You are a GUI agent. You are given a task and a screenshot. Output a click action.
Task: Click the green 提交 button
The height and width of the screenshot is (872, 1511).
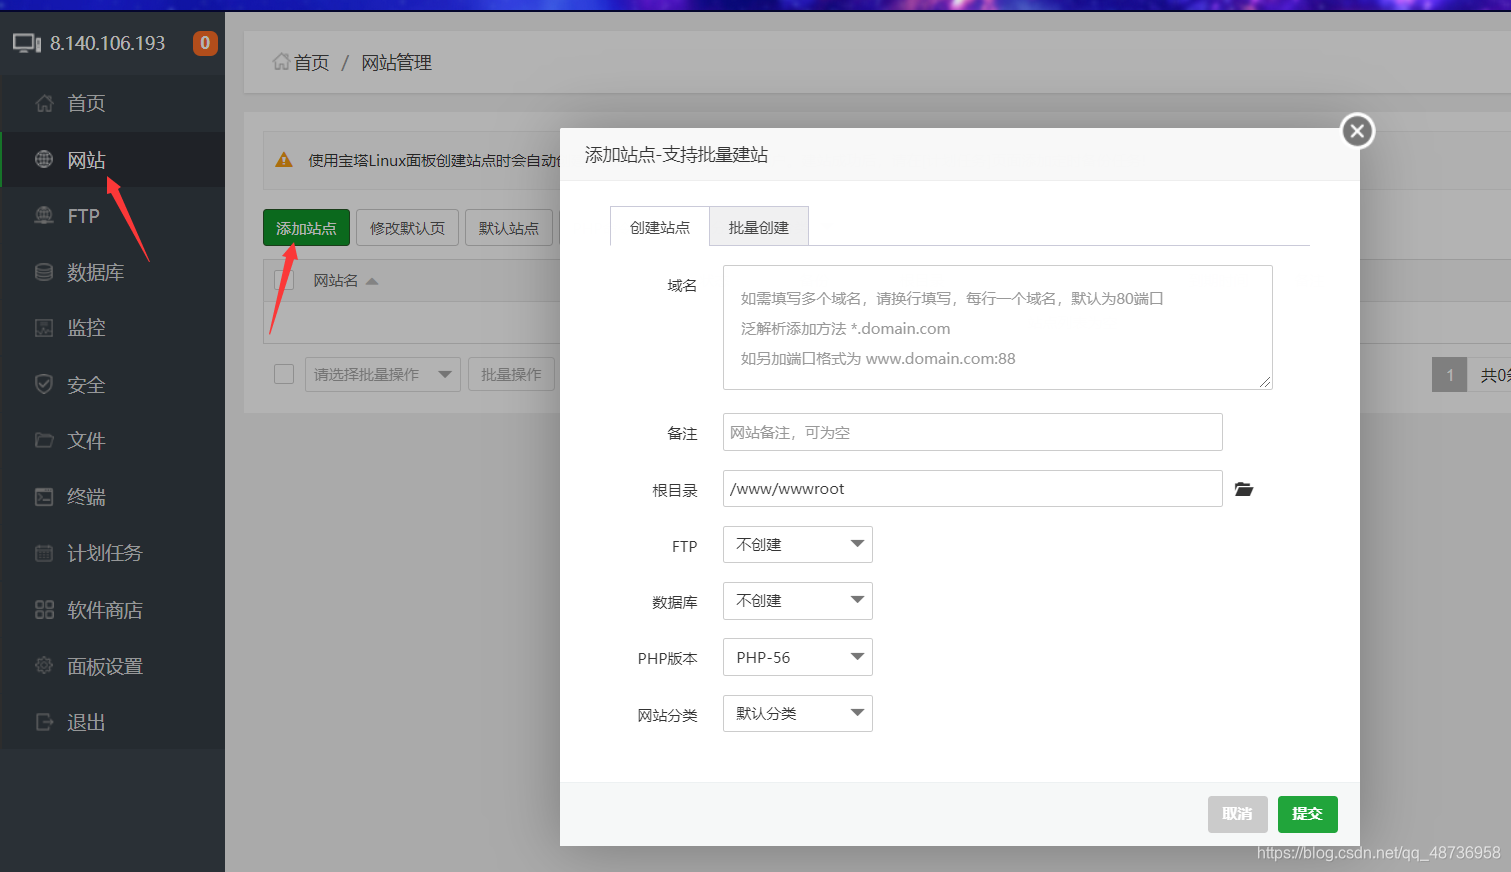[x=1307, y=814]
